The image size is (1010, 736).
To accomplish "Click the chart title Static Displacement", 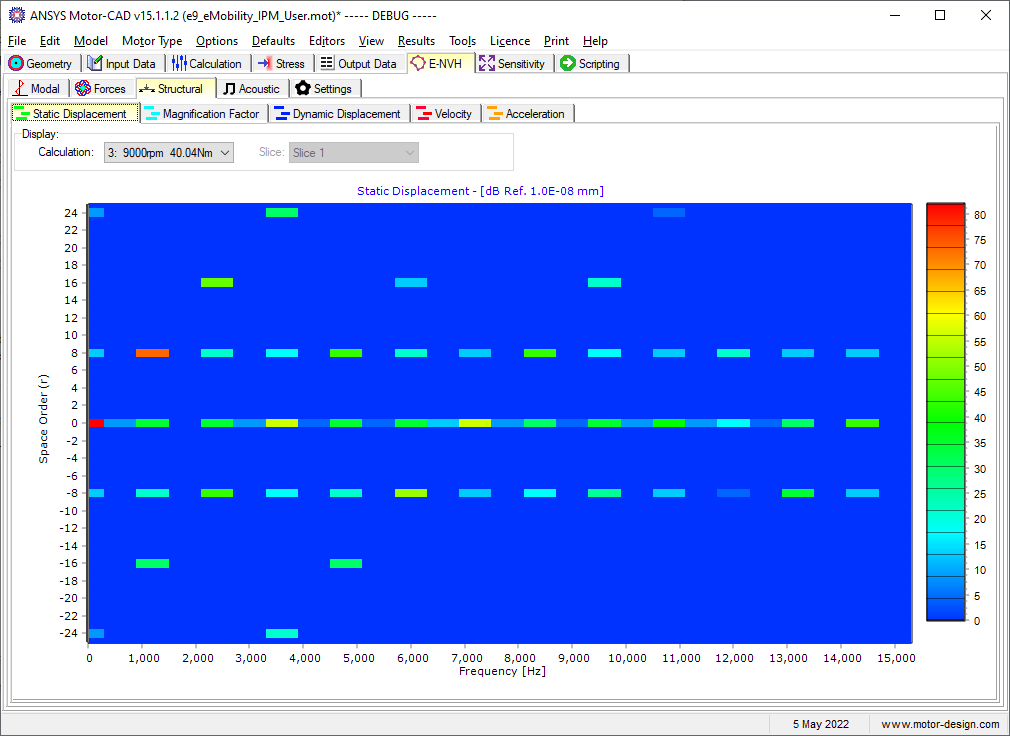I will point(480,191).
